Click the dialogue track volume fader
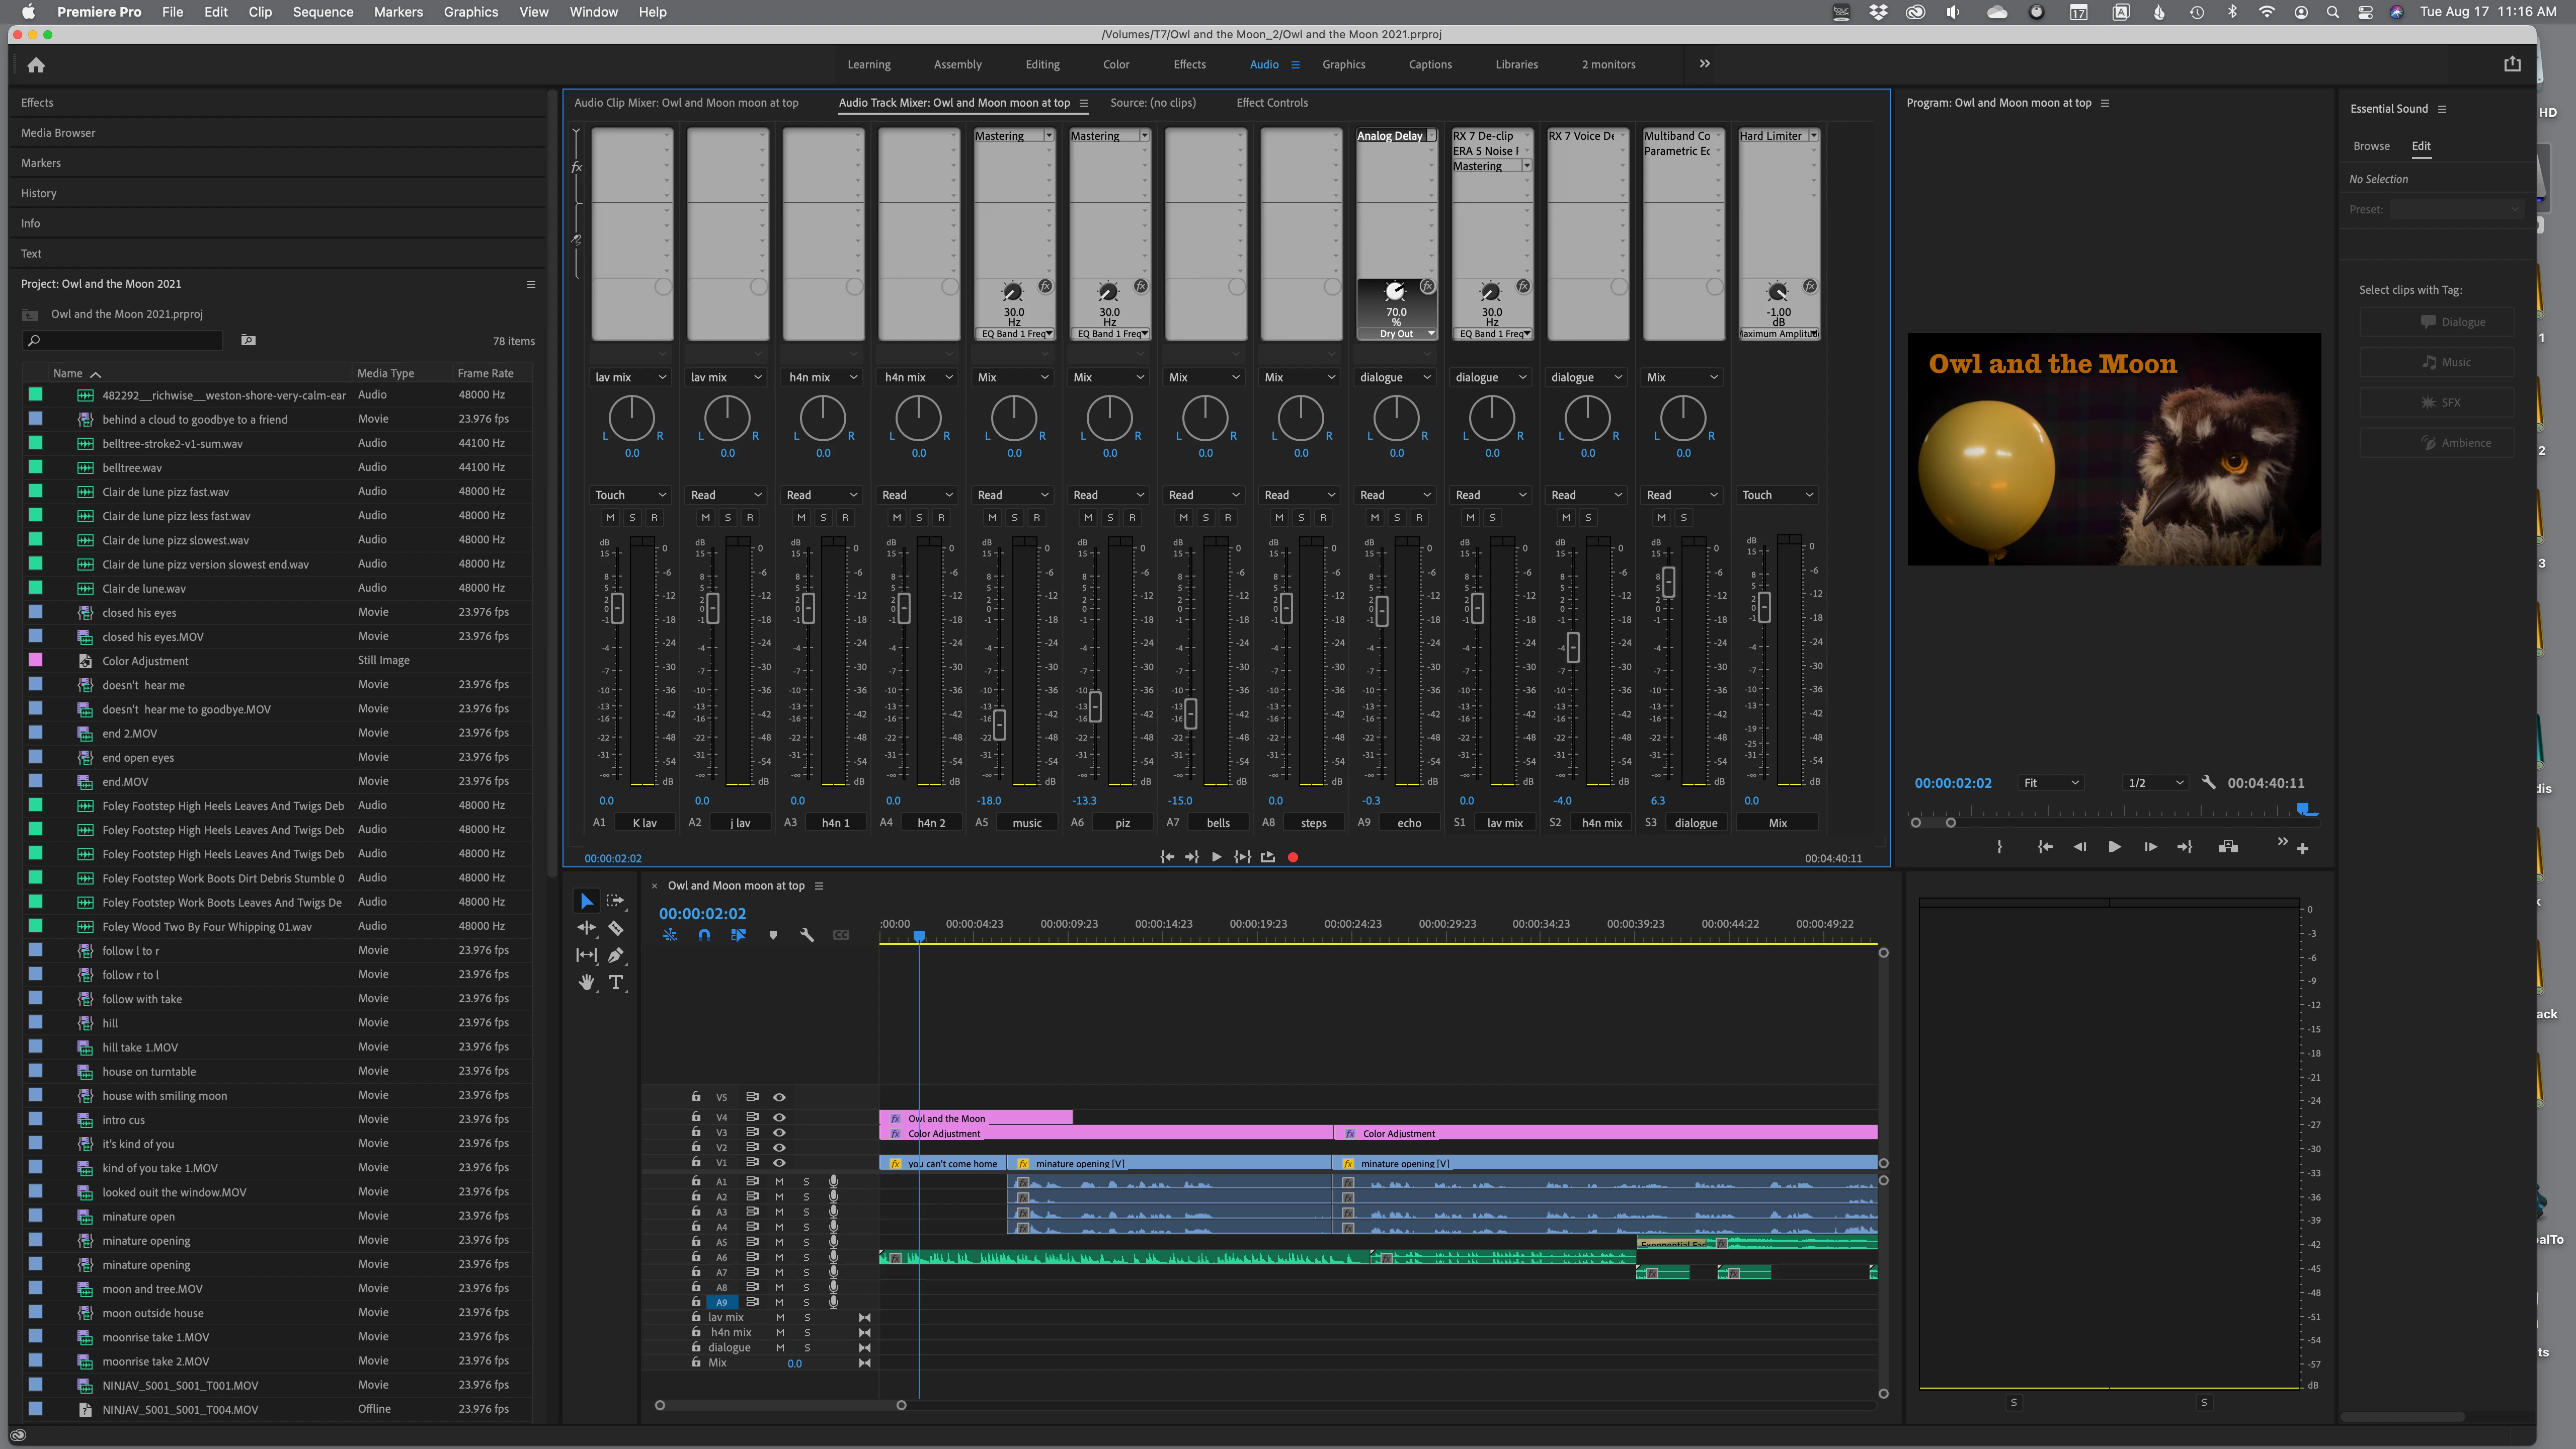 (x=1668, y=581)
